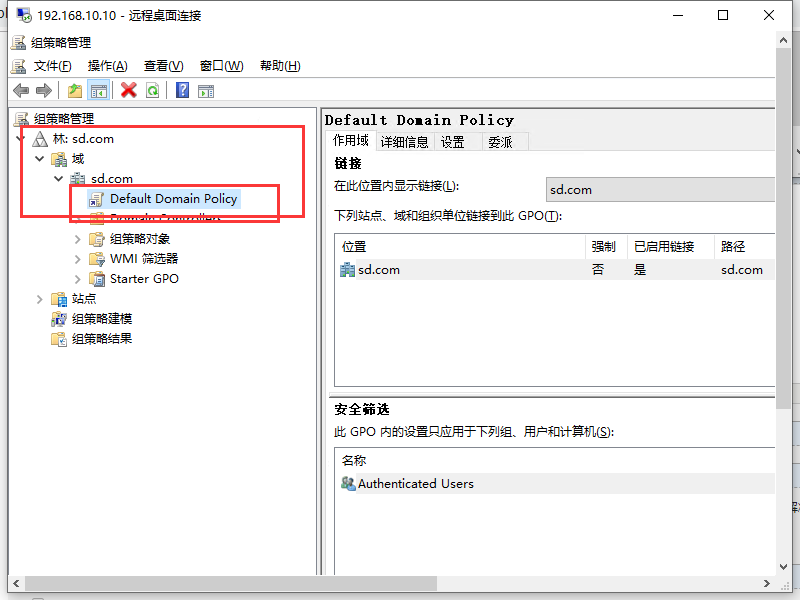Delete using the red X toolbar icon
The image size is (800, 600).
click(x=129, y=90)
